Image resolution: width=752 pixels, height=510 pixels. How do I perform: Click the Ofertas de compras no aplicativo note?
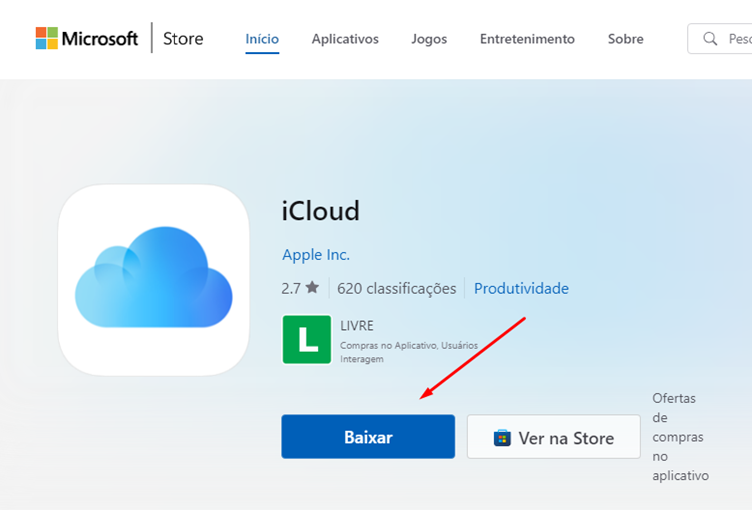[680, 437]
